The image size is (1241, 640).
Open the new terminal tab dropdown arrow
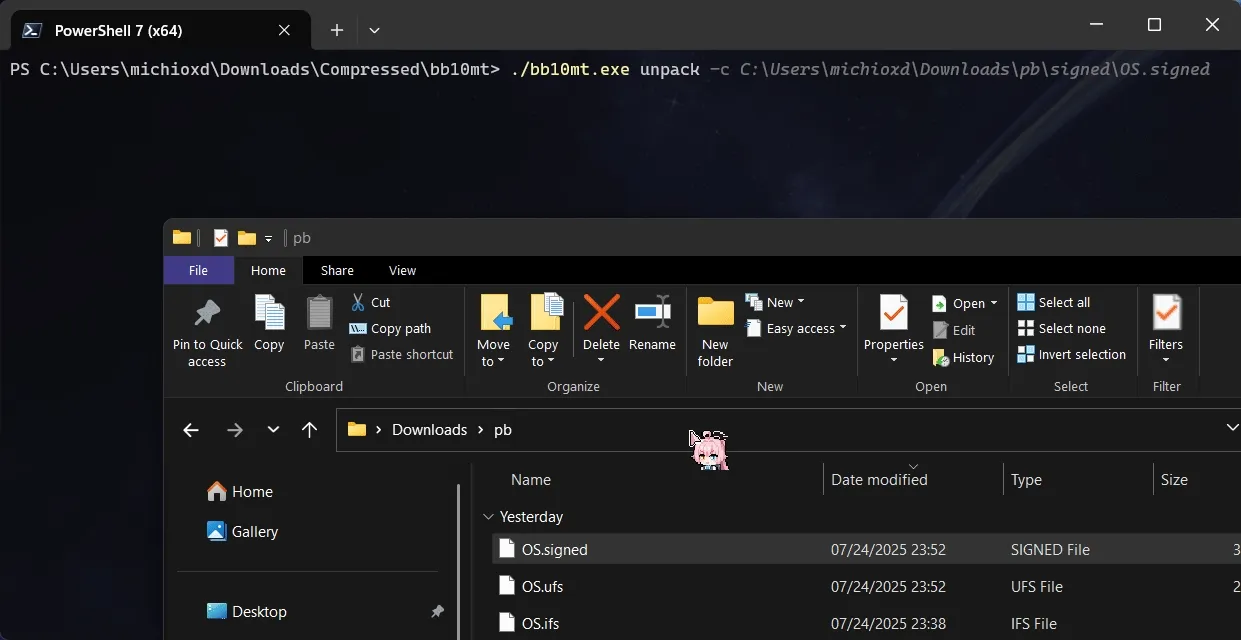(x=374, y=30)
